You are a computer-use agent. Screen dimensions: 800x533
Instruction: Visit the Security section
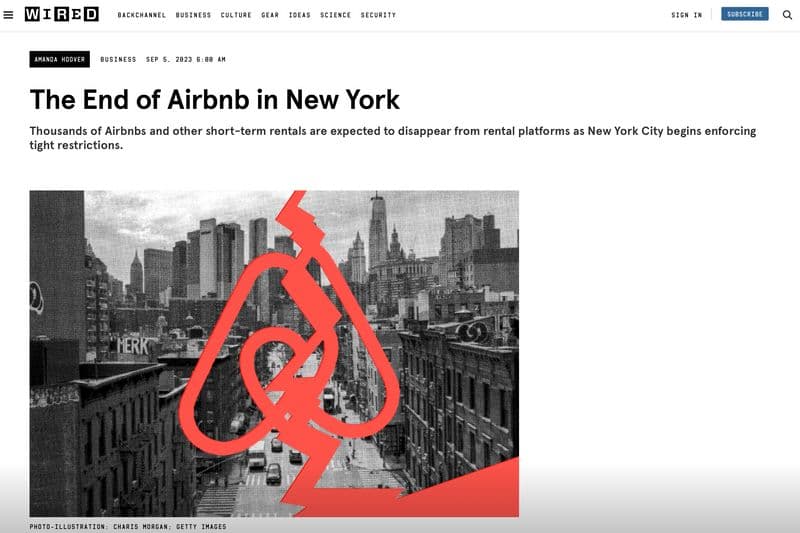[x=378, y=15]
